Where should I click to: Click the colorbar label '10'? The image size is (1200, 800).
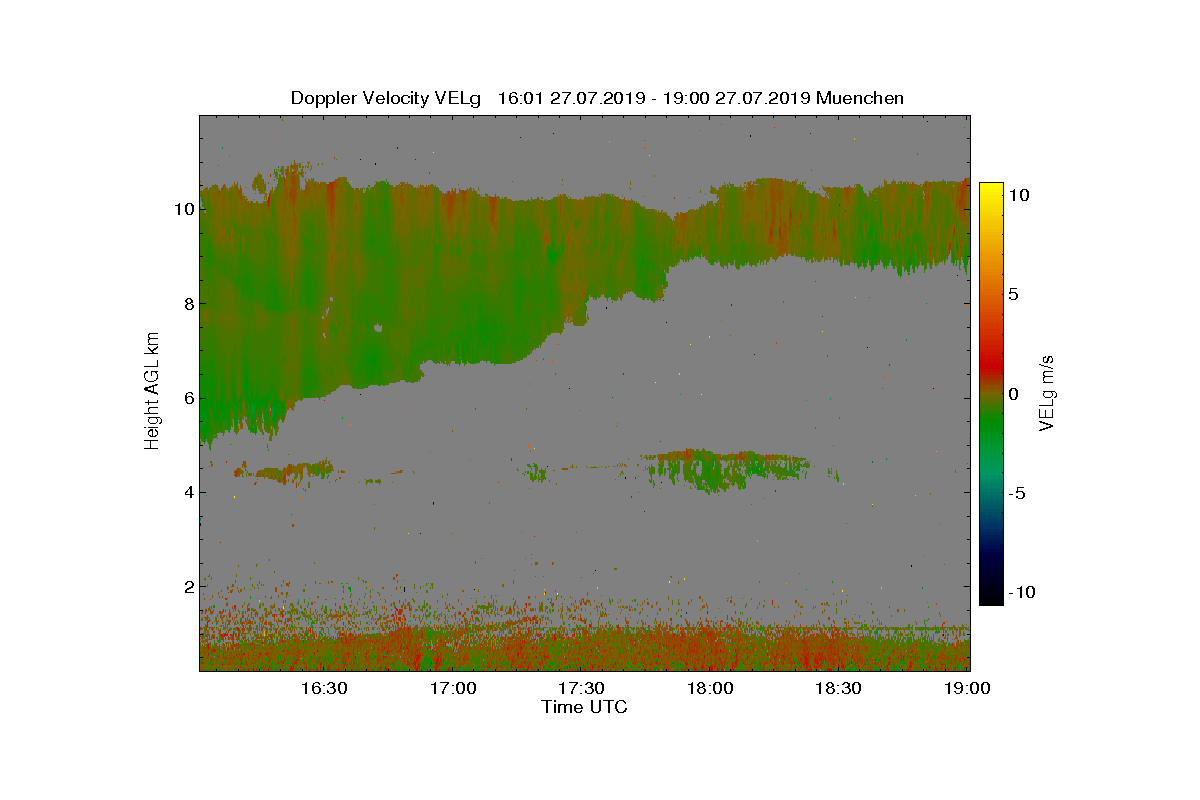point(1018,196)
